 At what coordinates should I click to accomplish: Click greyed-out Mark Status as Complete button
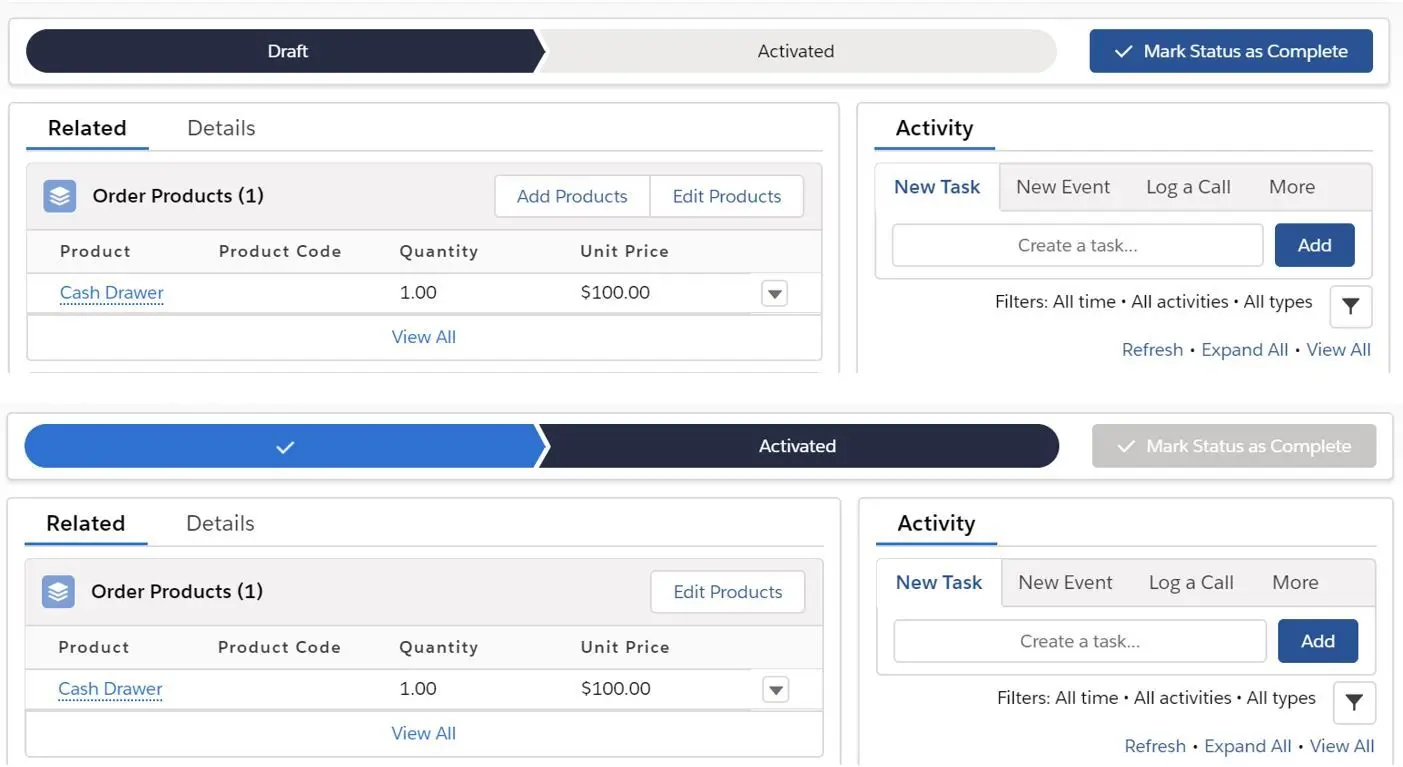[x=1234, y=446]
